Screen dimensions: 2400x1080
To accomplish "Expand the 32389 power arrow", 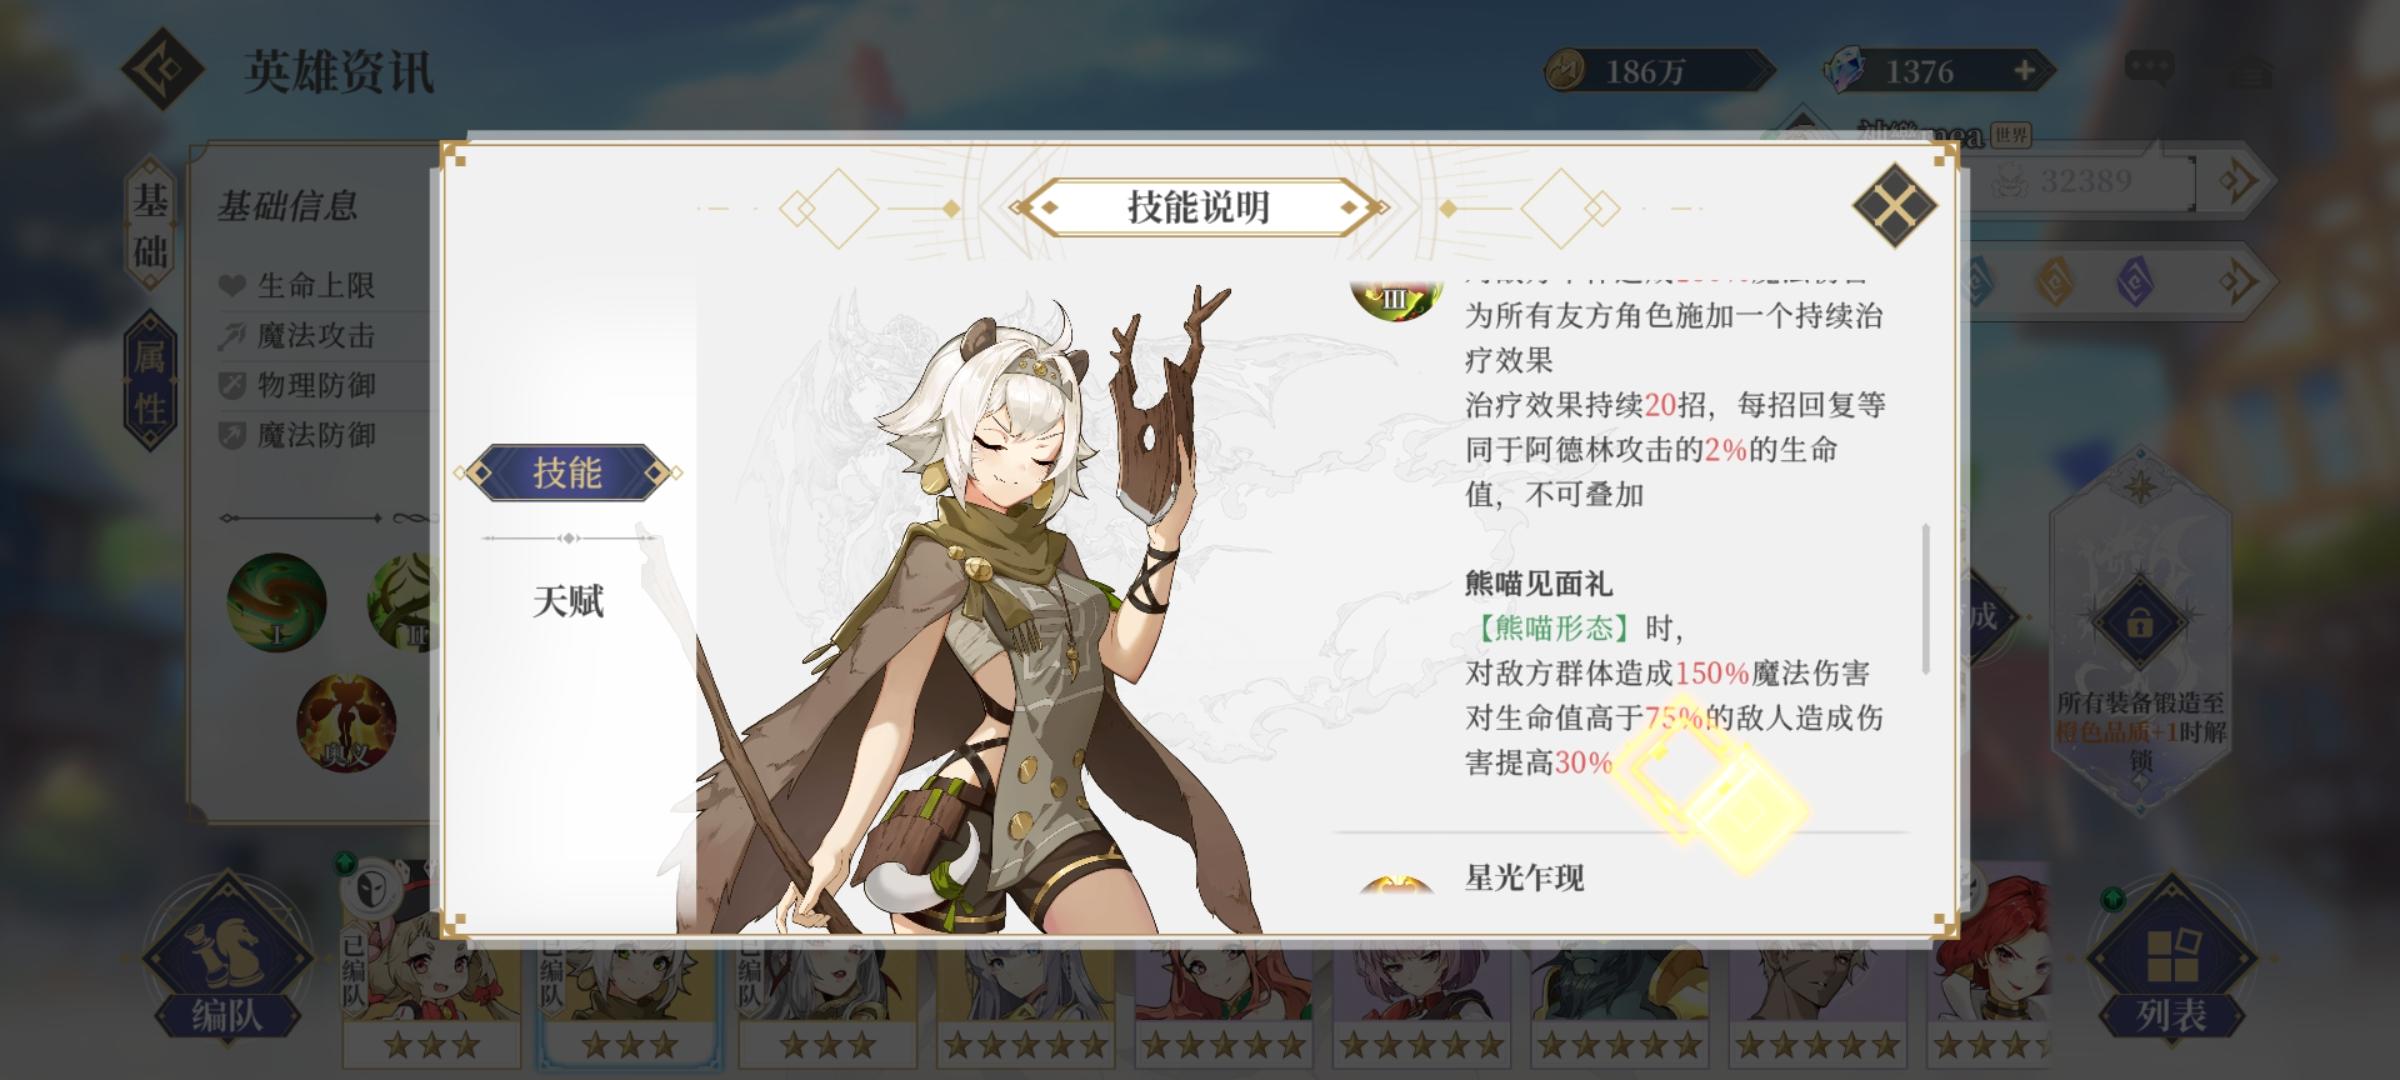I will tap(2238, 181).
